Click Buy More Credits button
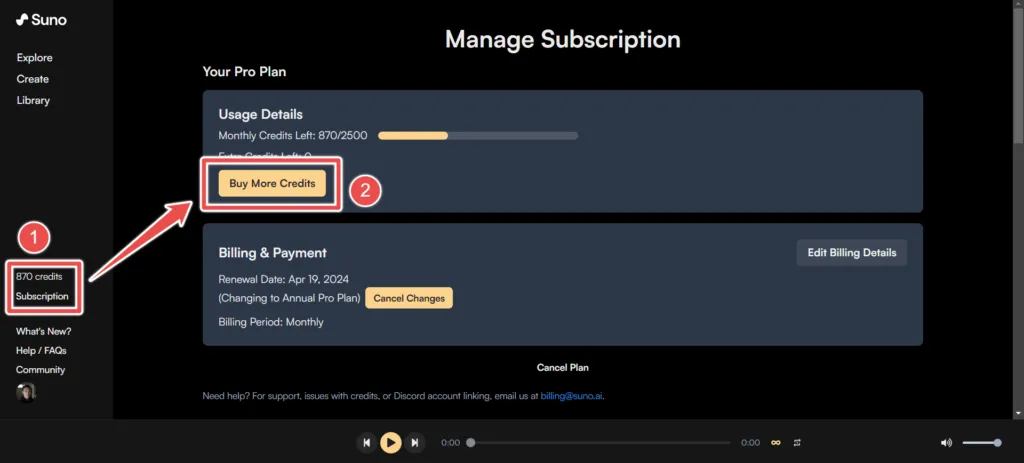1024x463 pixels. click(272, 184)
